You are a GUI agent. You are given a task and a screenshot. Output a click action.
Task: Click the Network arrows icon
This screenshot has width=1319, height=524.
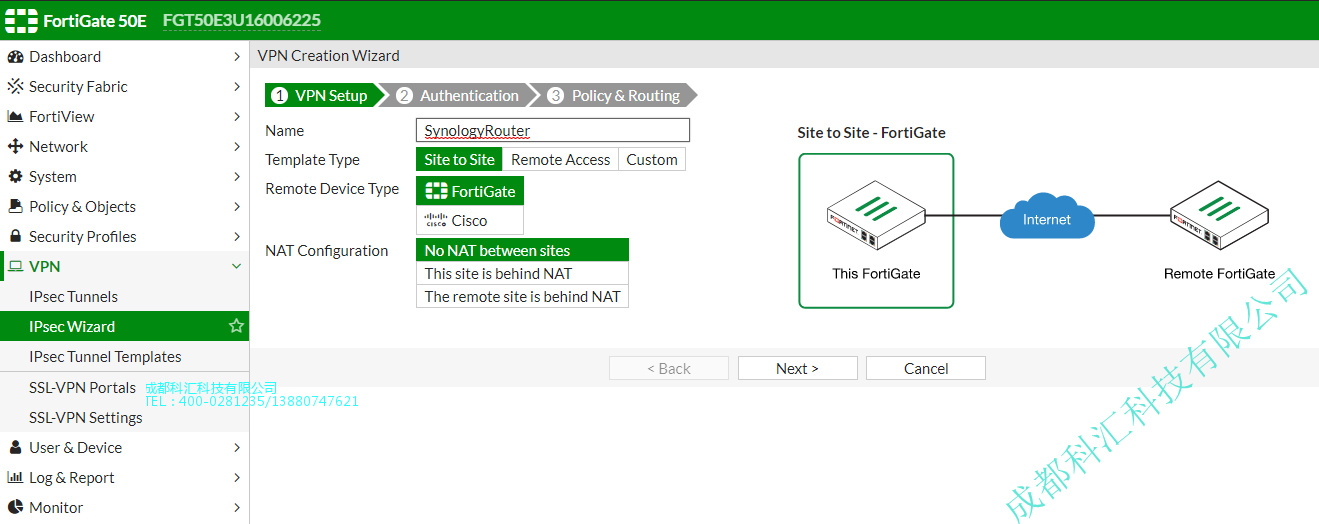click(x=15, y=147)
